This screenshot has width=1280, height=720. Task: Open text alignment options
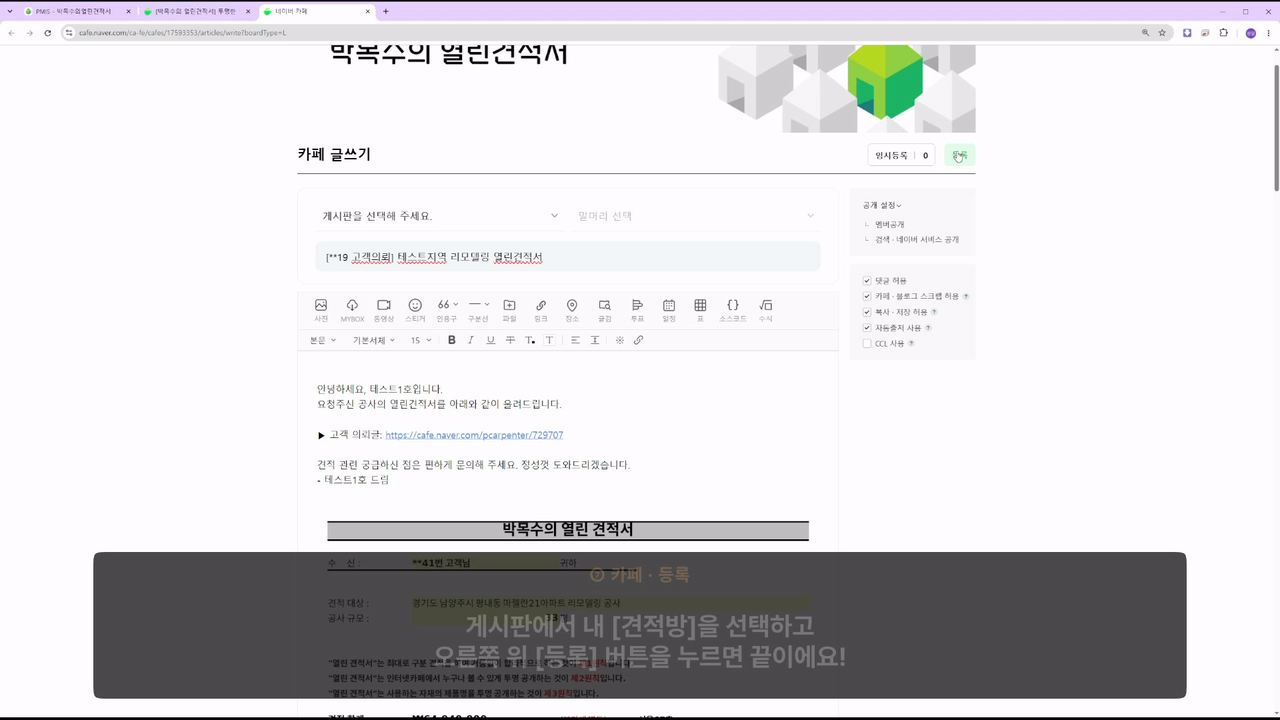tap(575, 340)
